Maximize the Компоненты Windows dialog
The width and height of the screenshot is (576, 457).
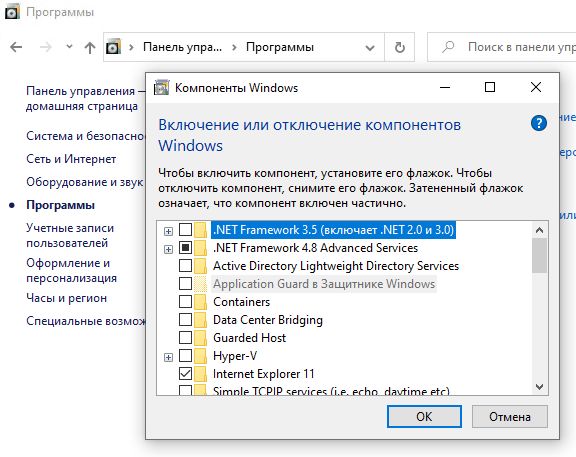490,87
